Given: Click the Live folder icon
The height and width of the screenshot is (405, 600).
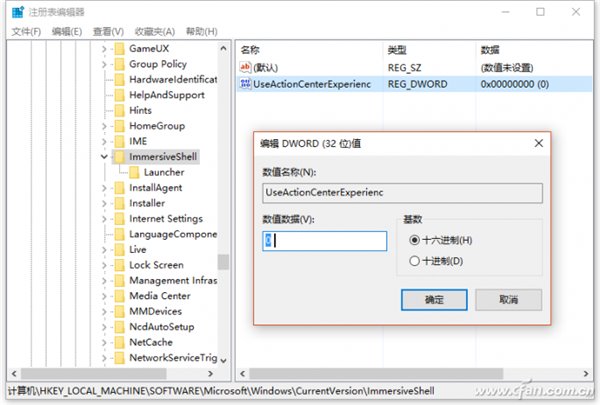Looking at the screenshot, I should [x=120, y=250].
